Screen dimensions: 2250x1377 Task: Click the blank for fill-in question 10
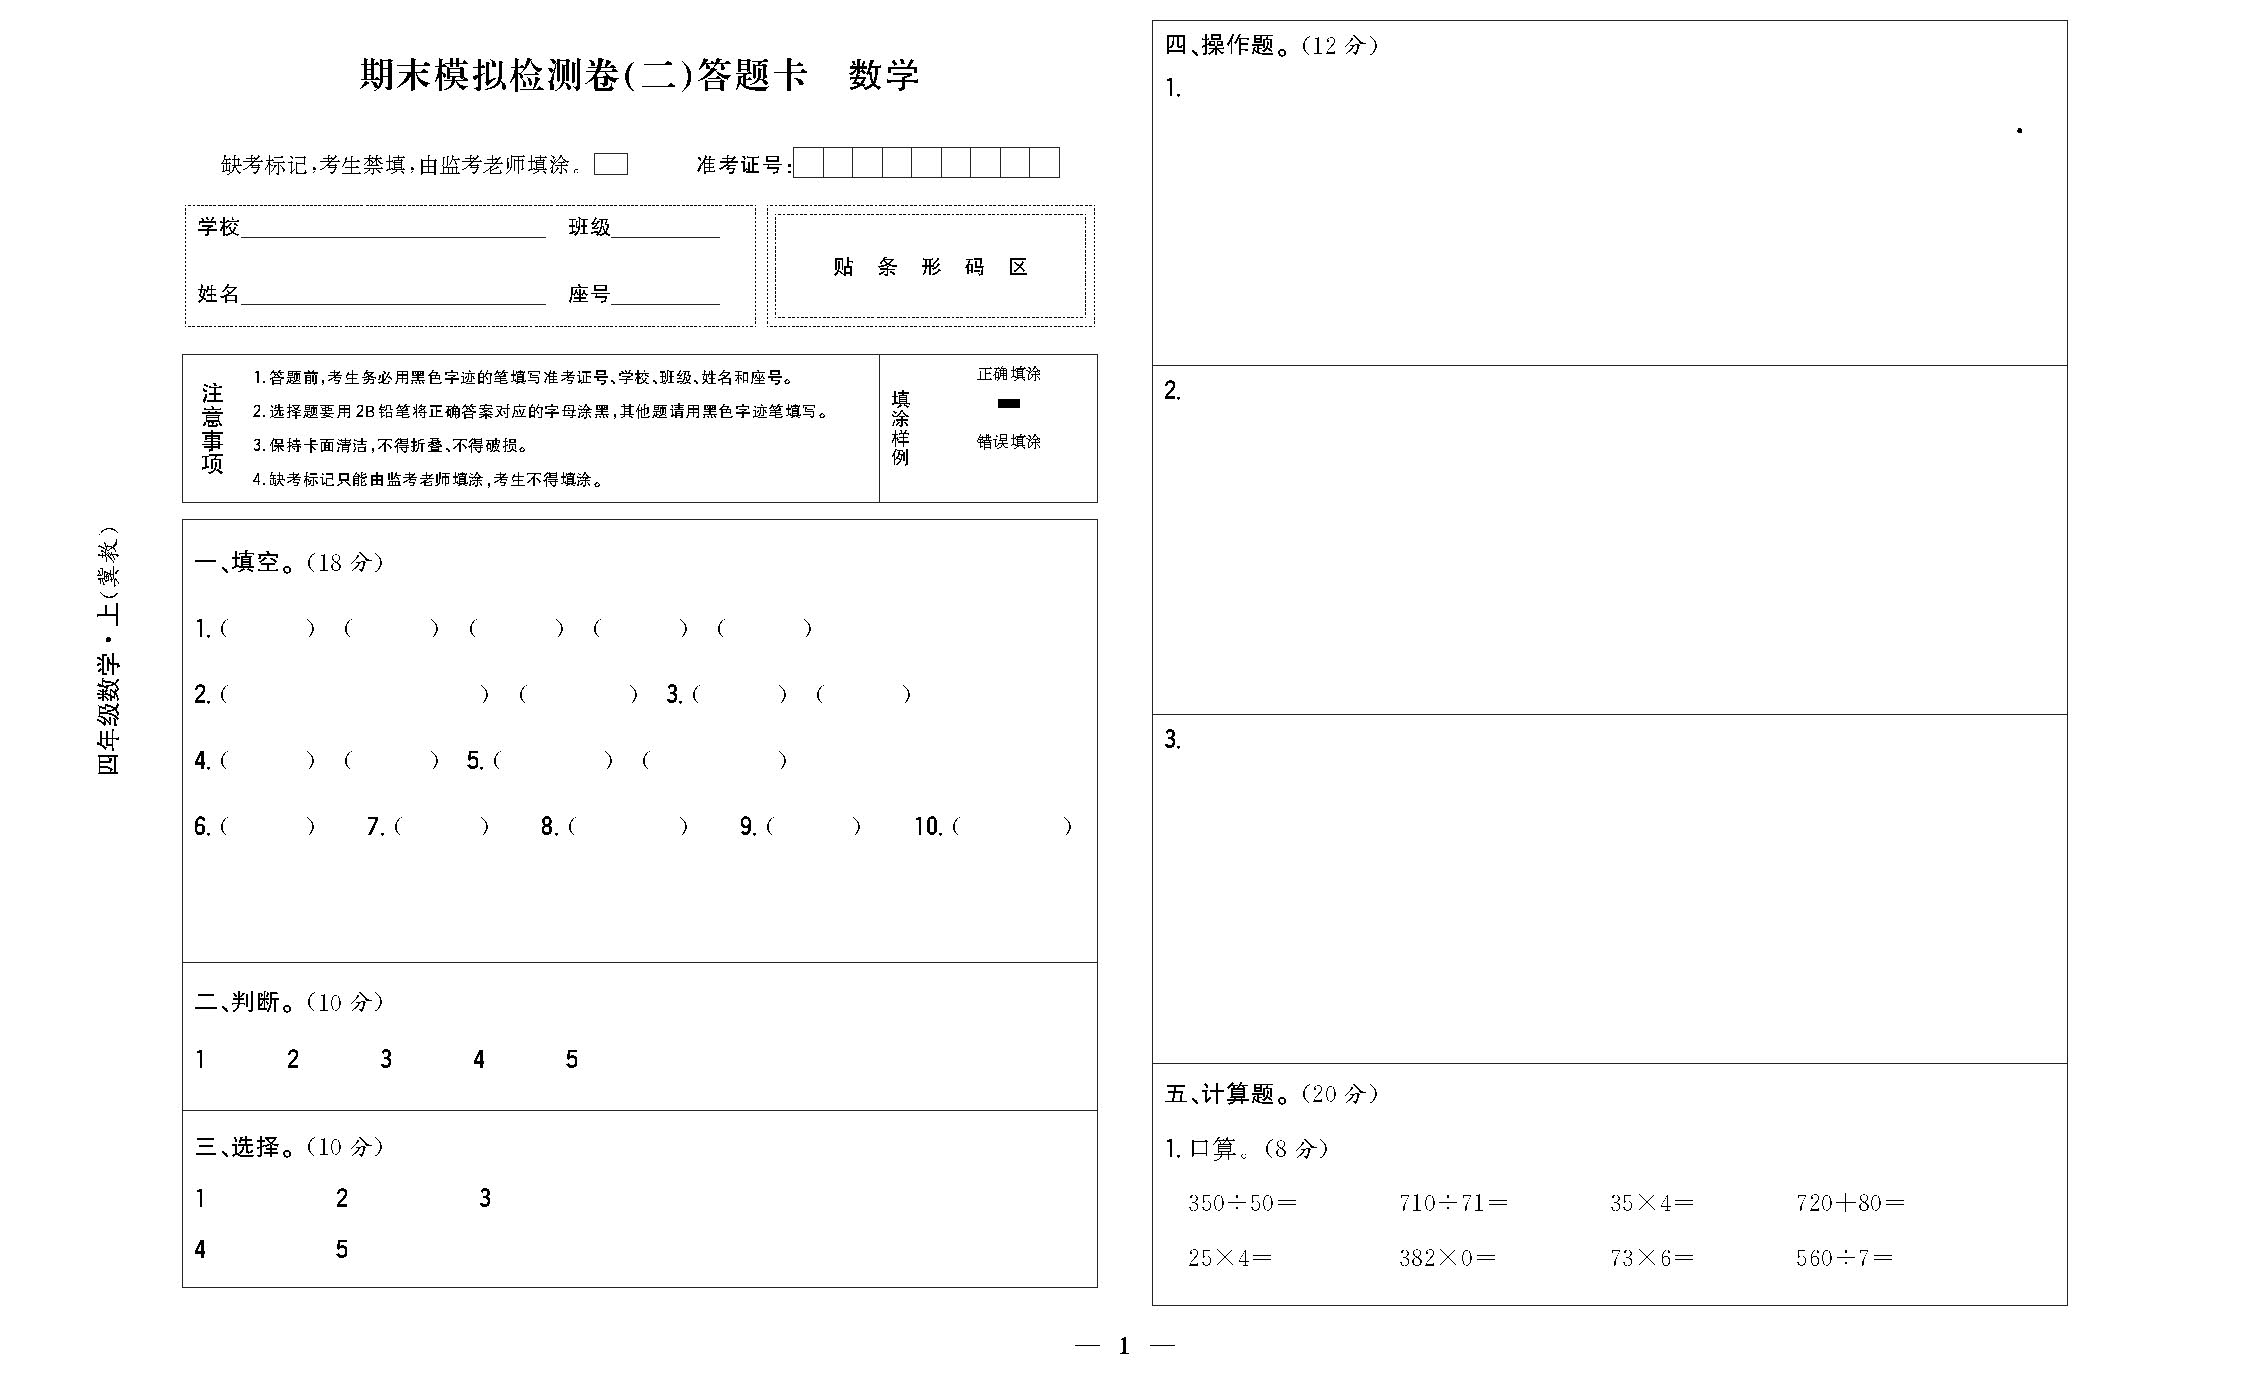coord(1012,827)
